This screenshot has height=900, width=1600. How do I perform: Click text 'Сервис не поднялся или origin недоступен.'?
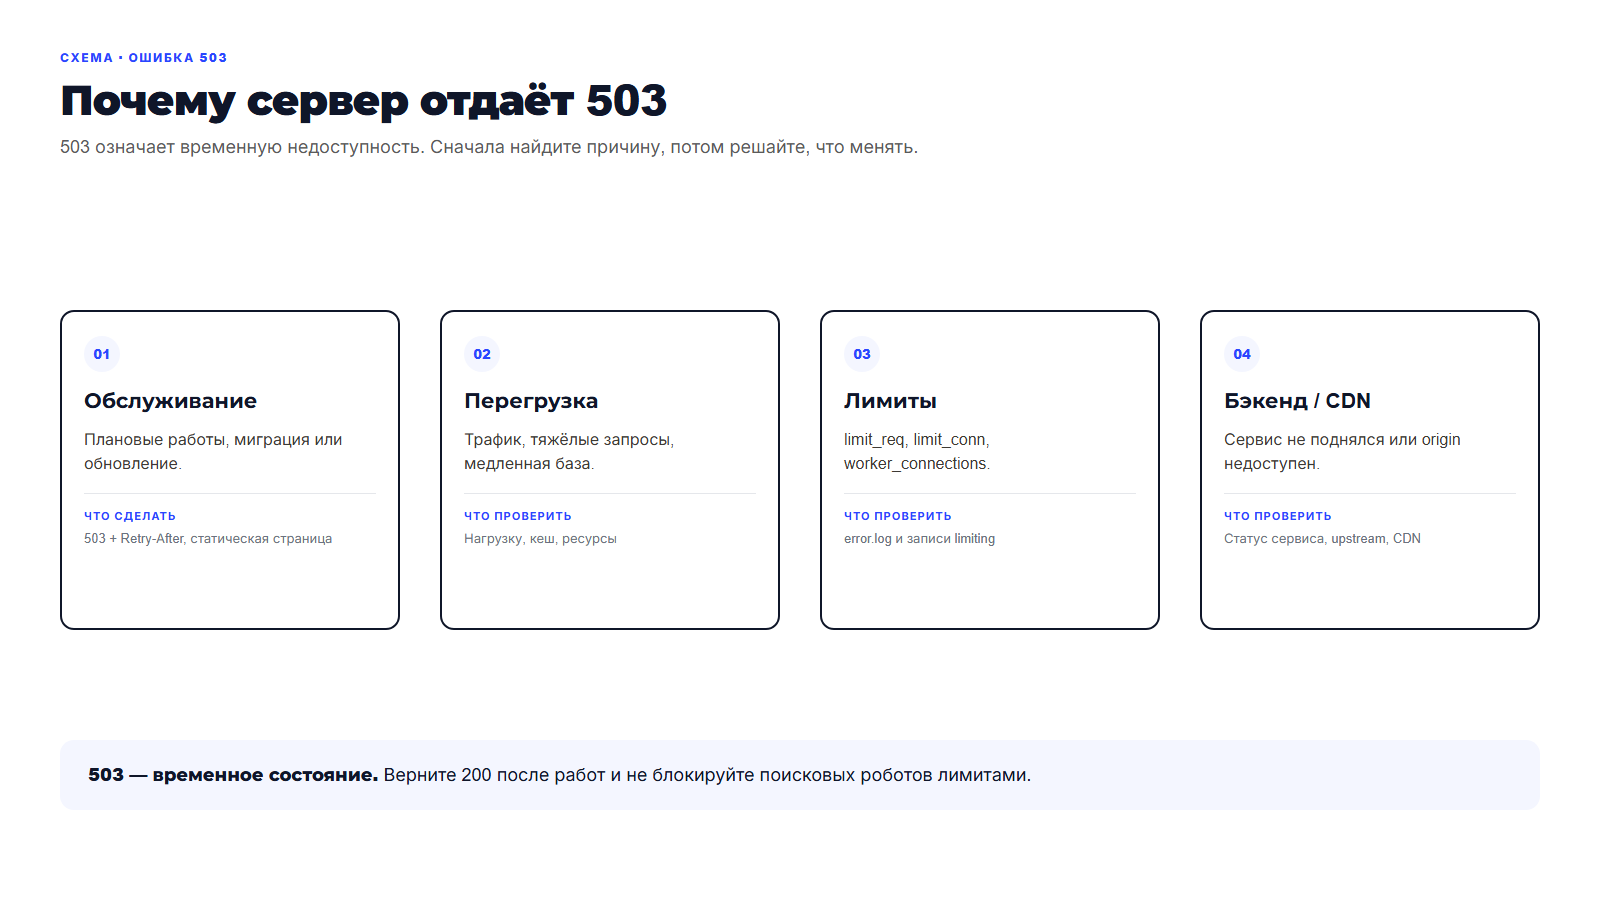tap(1342, 452)
